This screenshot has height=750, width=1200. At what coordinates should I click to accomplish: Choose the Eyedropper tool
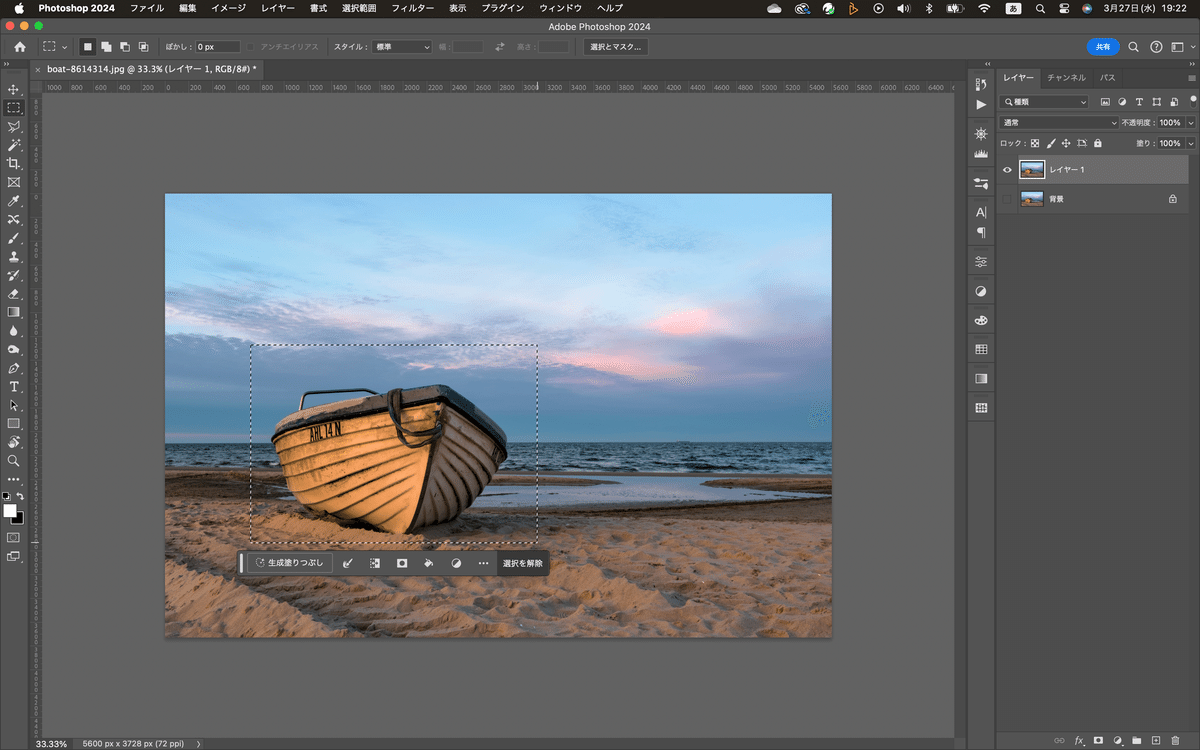(14, 201)
